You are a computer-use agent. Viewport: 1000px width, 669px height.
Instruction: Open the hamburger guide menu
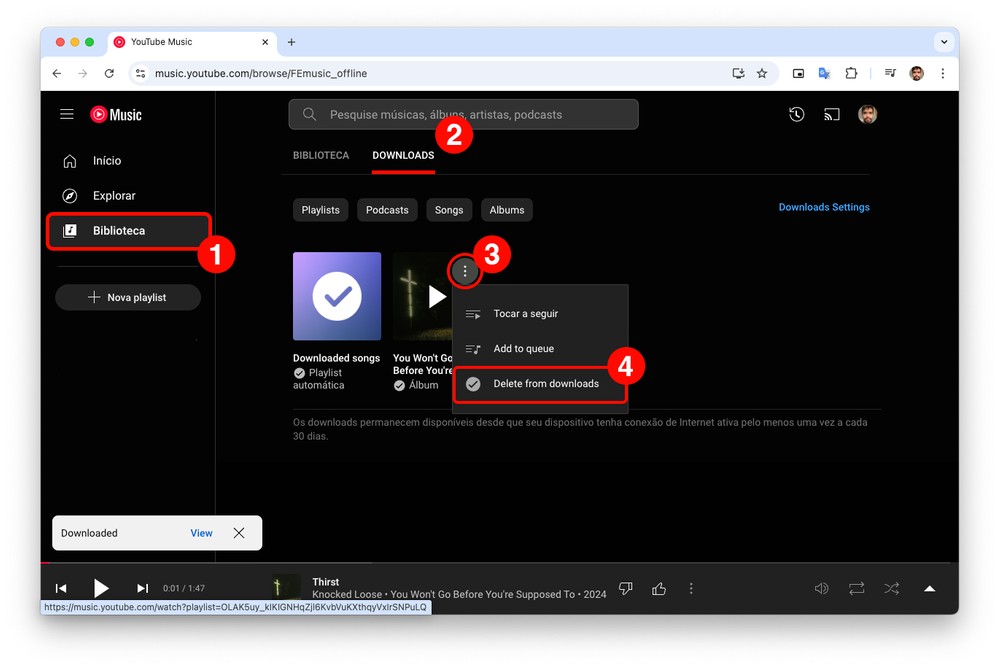click(67, 115)
